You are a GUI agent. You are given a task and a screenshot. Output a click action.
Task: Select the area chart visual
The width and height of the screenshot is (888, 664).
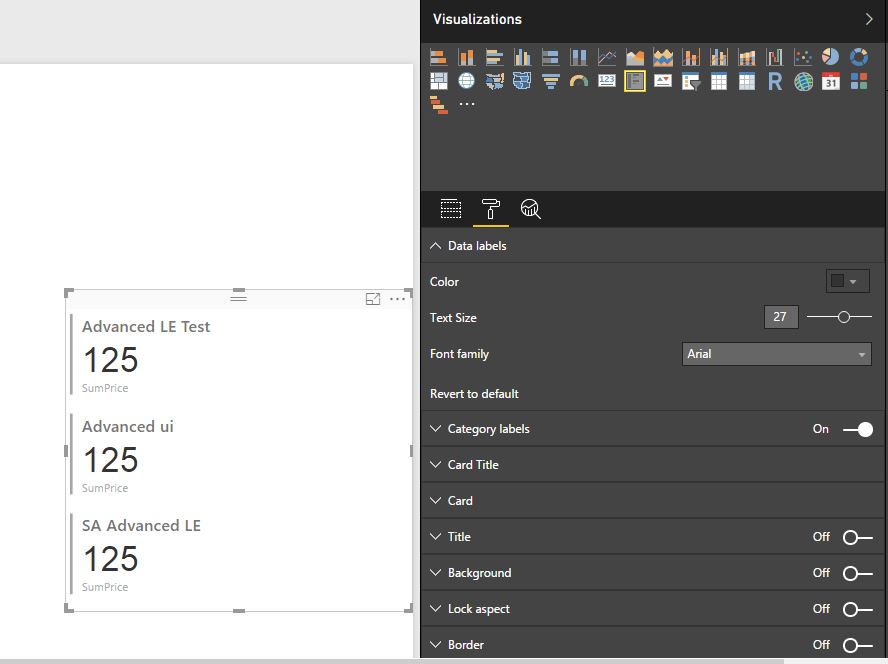(x=635, y=57)
